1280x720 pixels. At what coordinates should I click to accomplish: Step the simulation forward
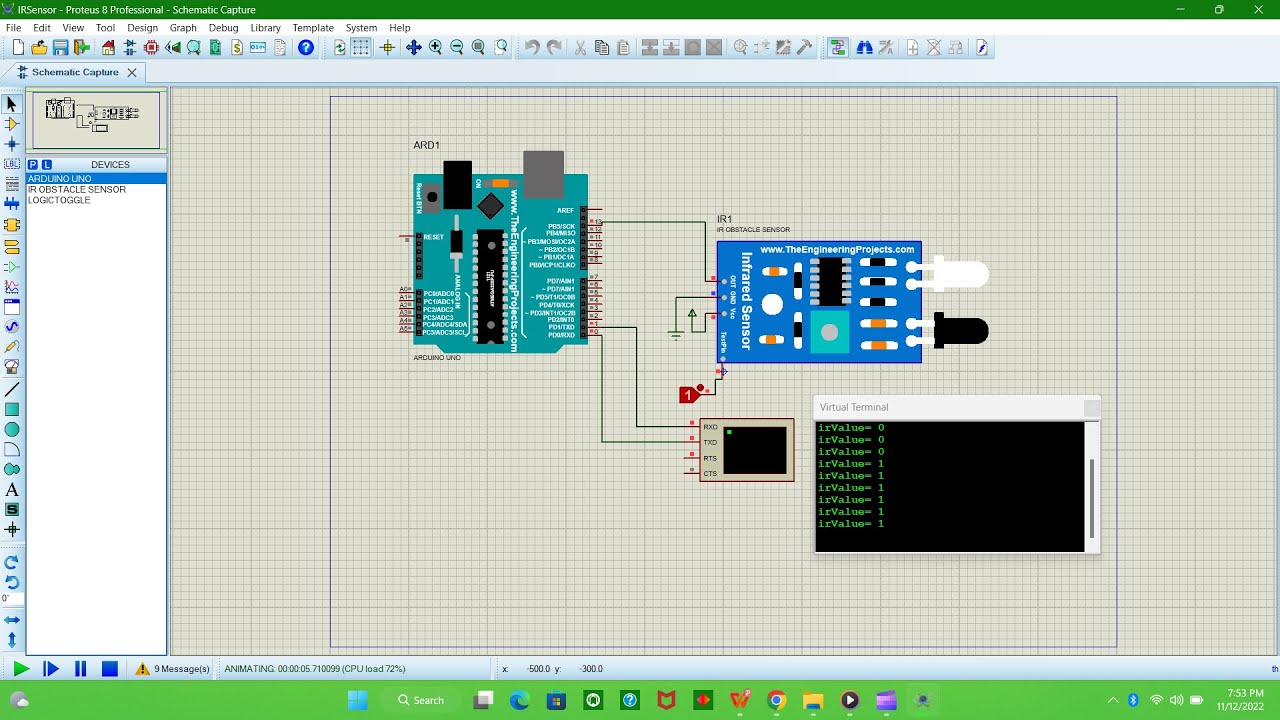click(x=51, y=669)
